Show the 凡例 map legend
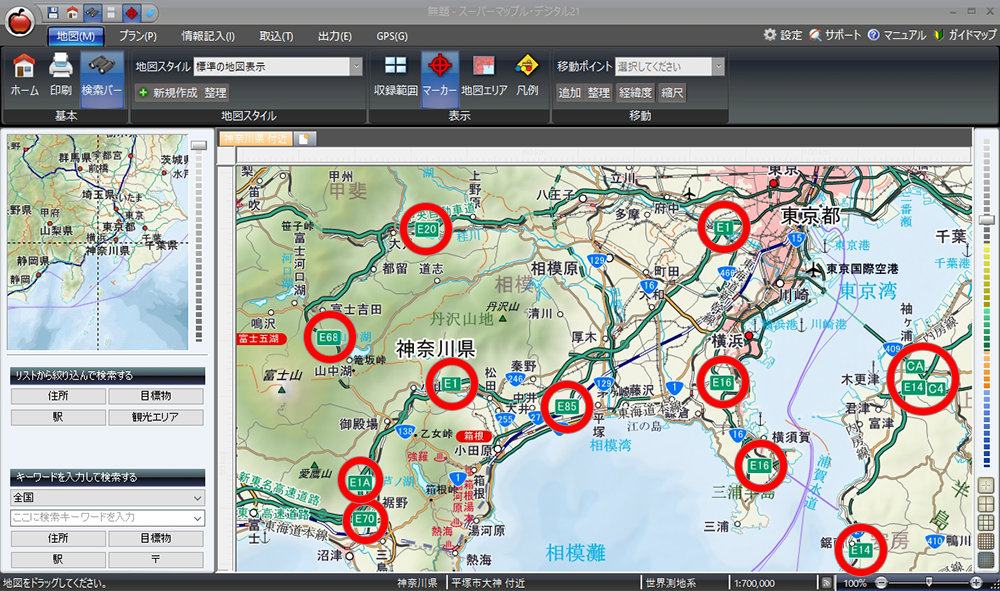This screenshot has height=591, width=1000. click(x=527, y=75)
